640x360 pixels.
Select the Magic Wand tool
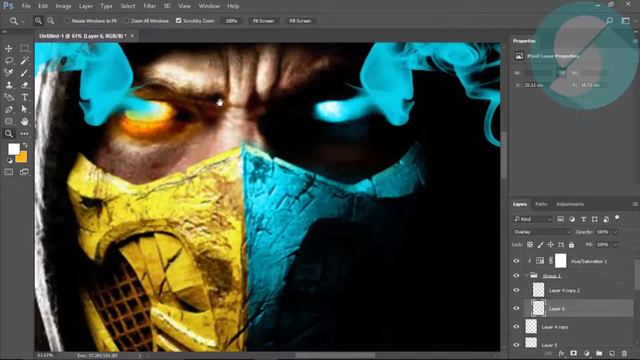click(x=24, y=60)
